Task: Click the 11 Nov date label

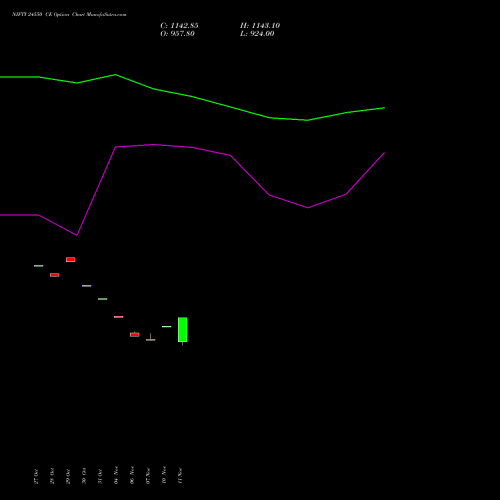Action: 180,476
